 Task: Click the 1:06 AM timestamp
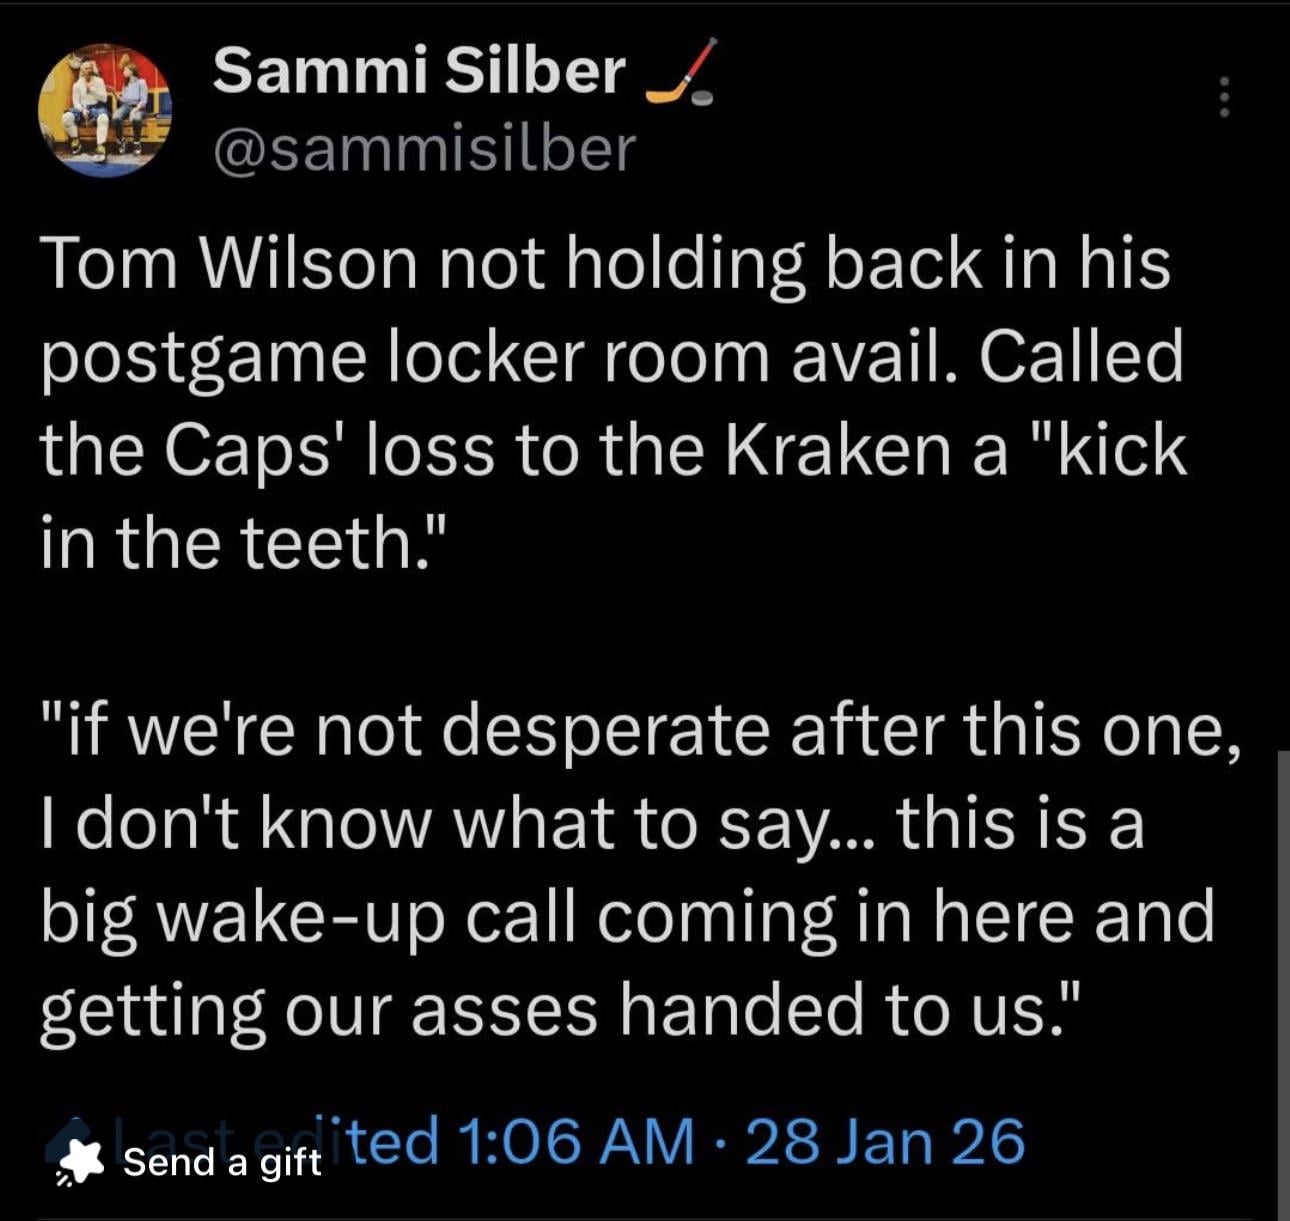click(x=576, y=1141)
